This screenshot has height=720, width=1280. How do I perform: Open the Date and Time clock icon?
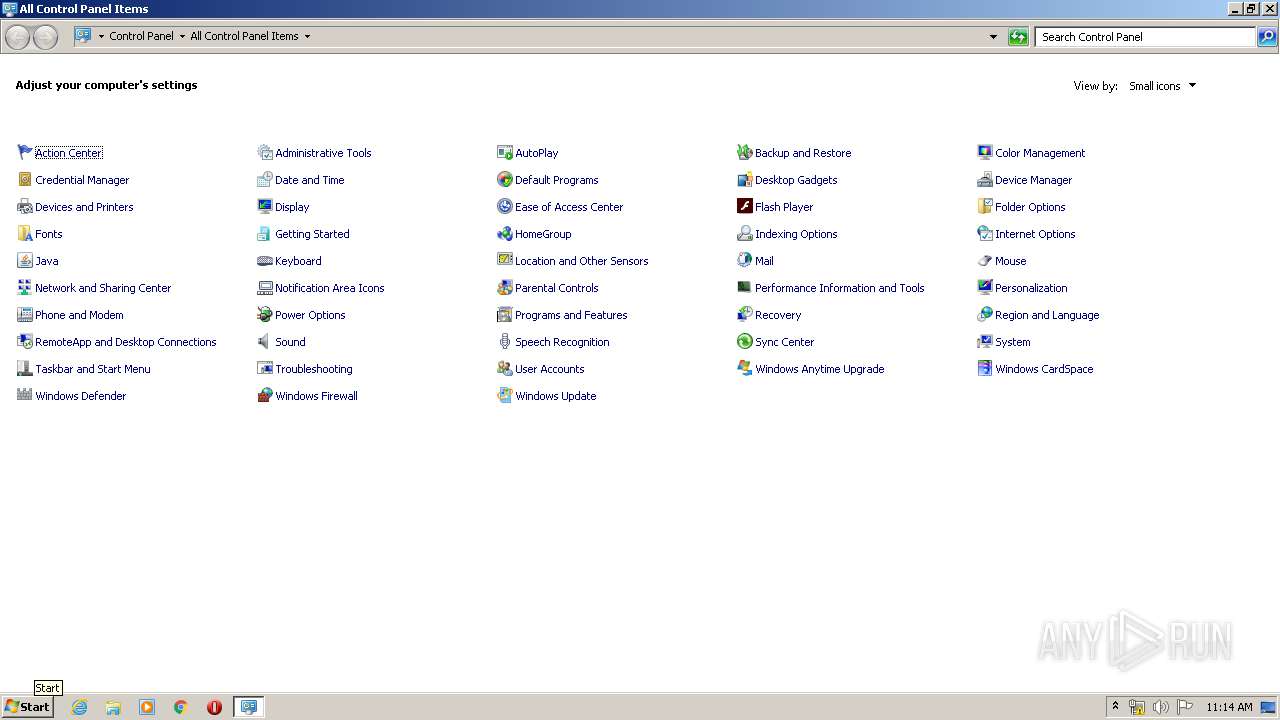(x=265, y=180)
